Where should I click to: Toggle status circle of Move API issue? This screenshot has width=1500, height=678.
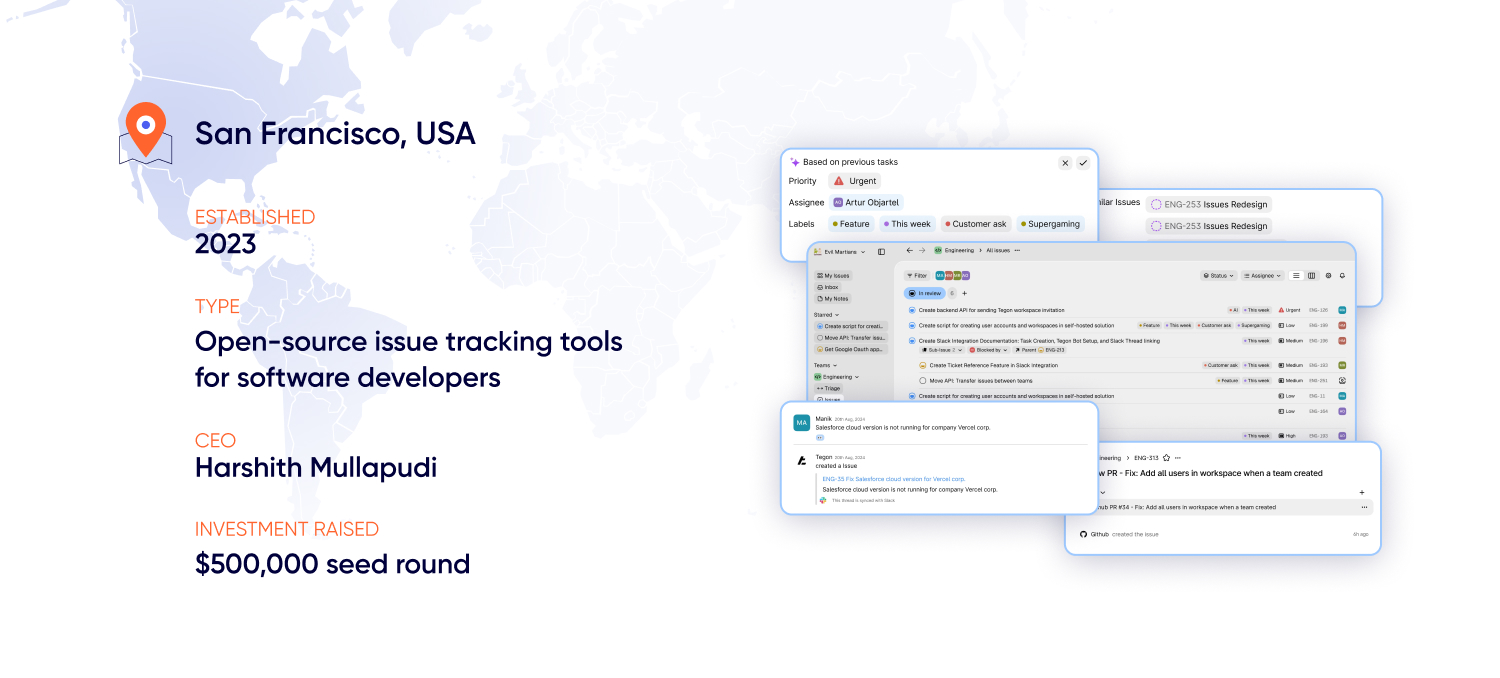[x=922, y=380]
